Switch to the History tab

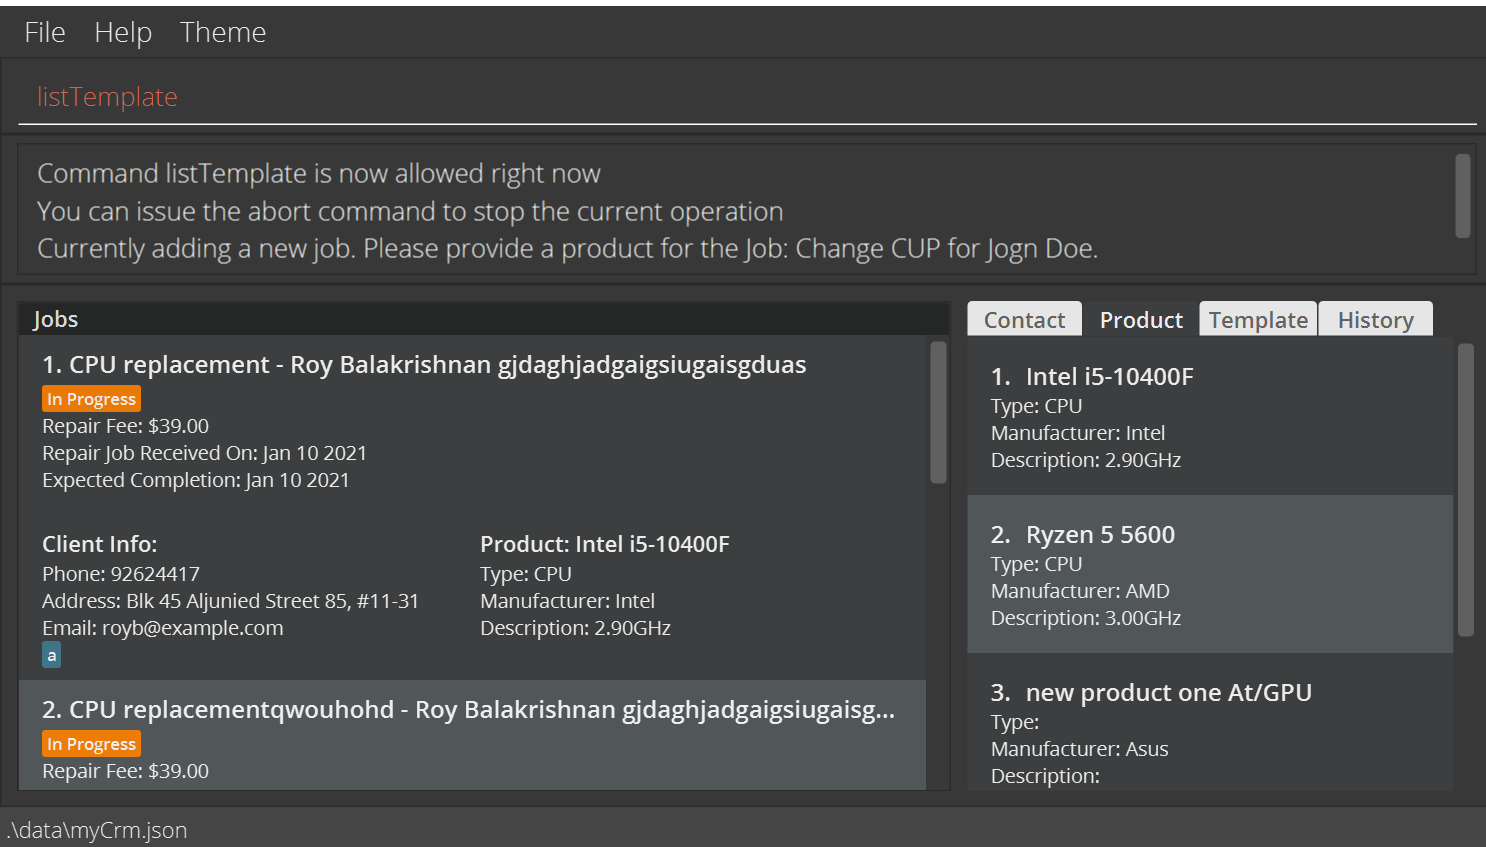point(1375,320)
